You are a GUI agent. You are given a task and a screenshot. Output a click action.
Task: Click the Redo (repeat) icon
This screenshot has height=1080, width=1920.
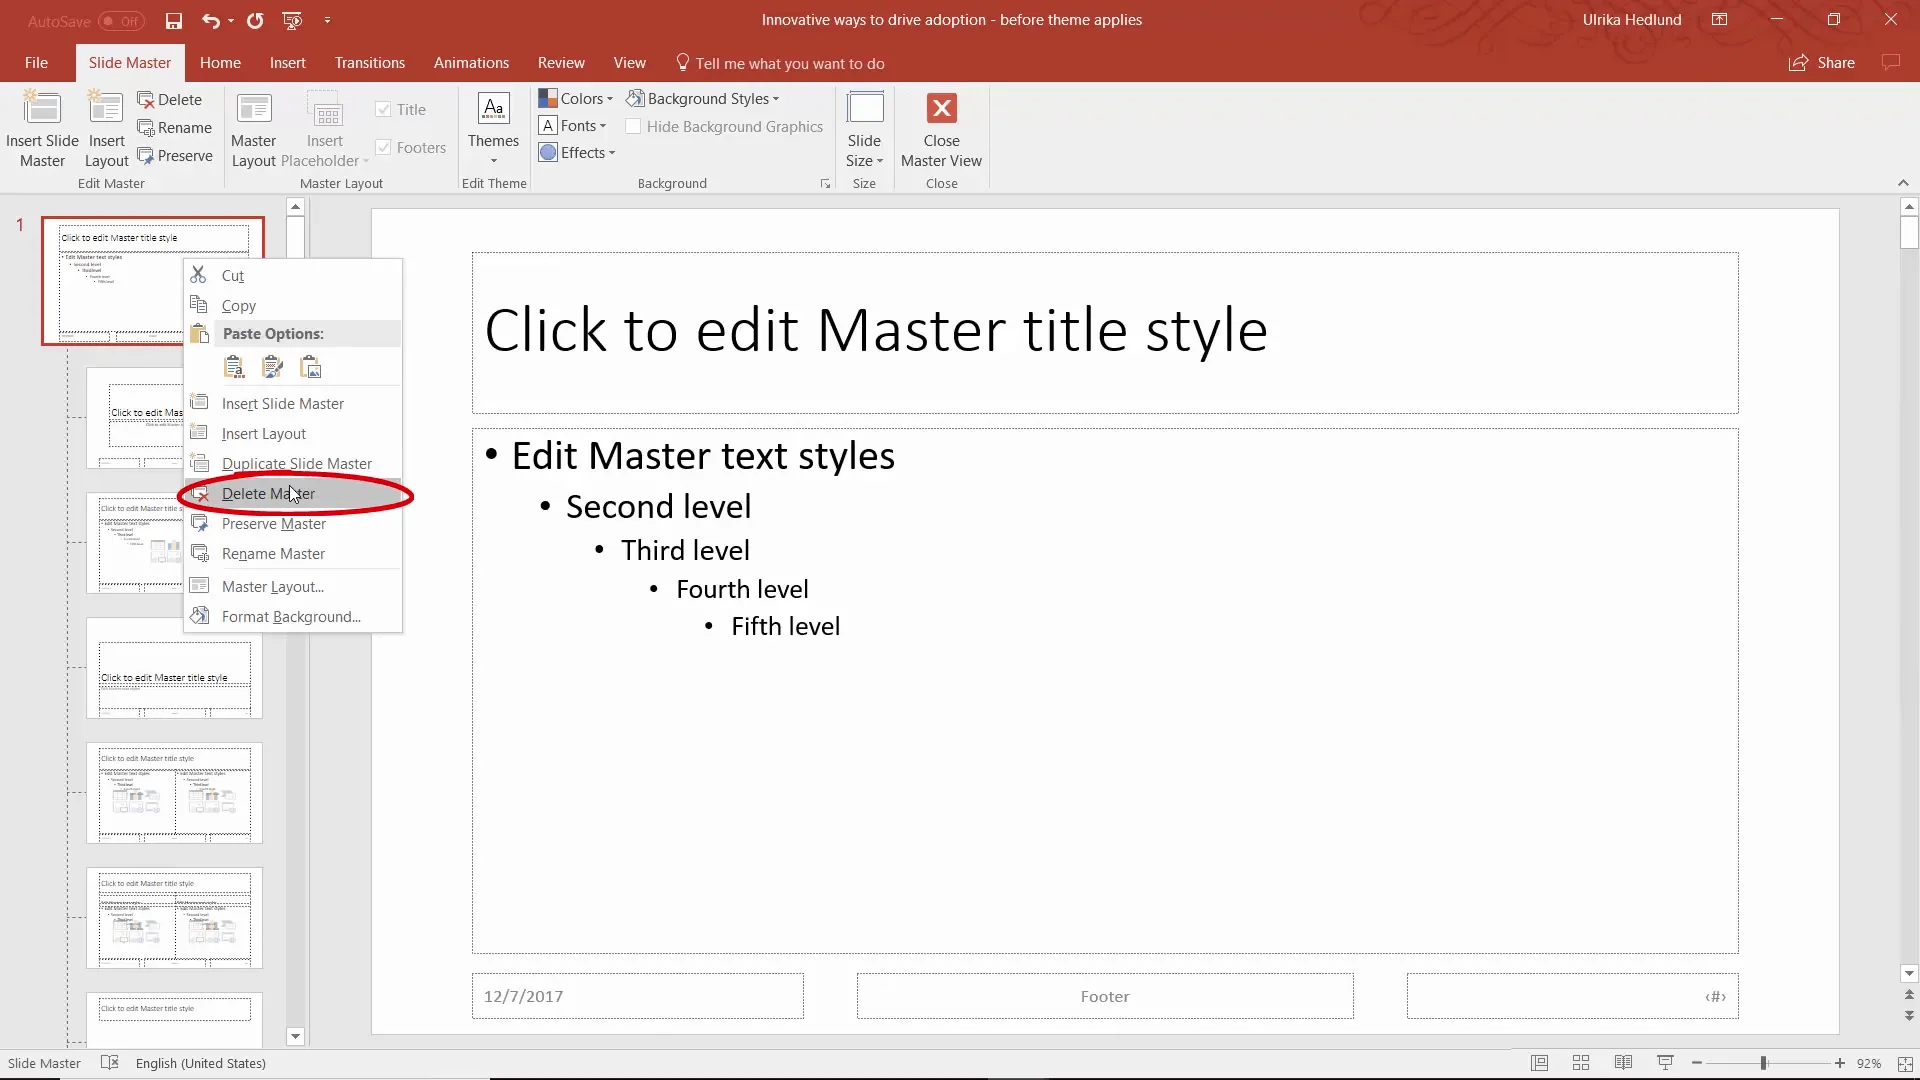click(x=255, y=20)
